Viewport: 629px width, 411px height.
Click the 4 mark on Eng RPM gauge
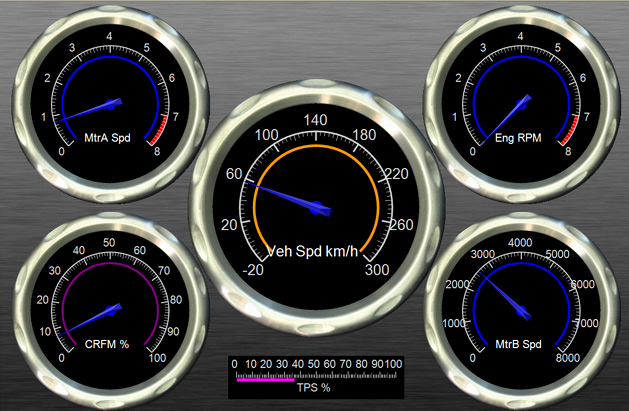(520, 36)
